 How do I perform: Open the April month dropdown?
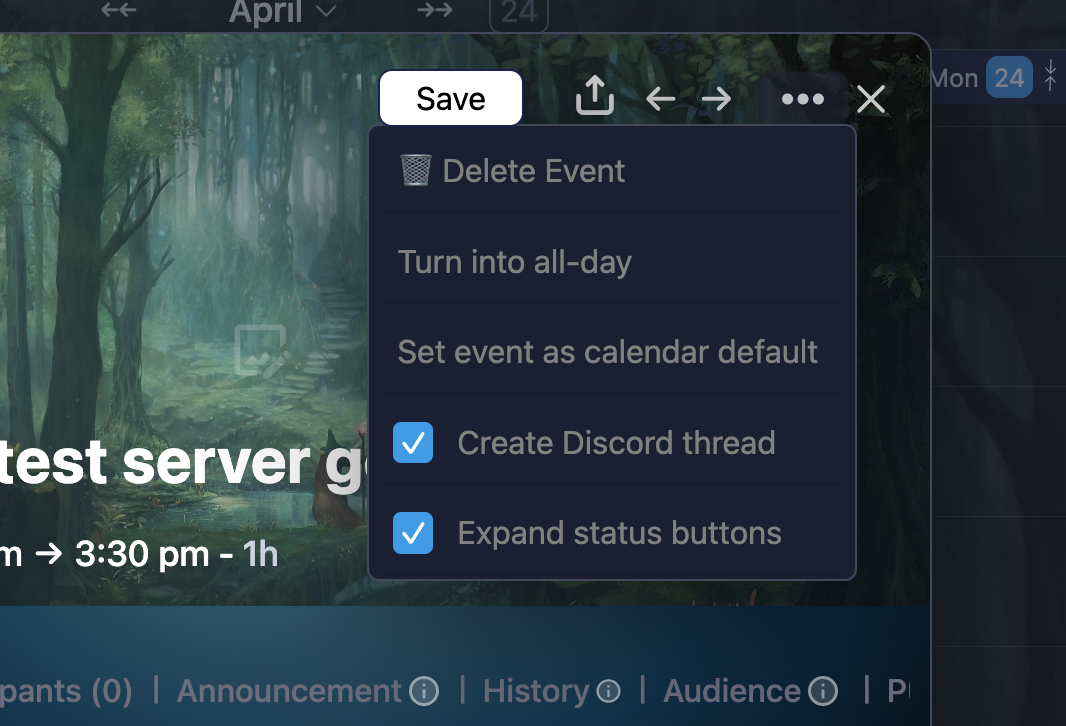(282, 11)
